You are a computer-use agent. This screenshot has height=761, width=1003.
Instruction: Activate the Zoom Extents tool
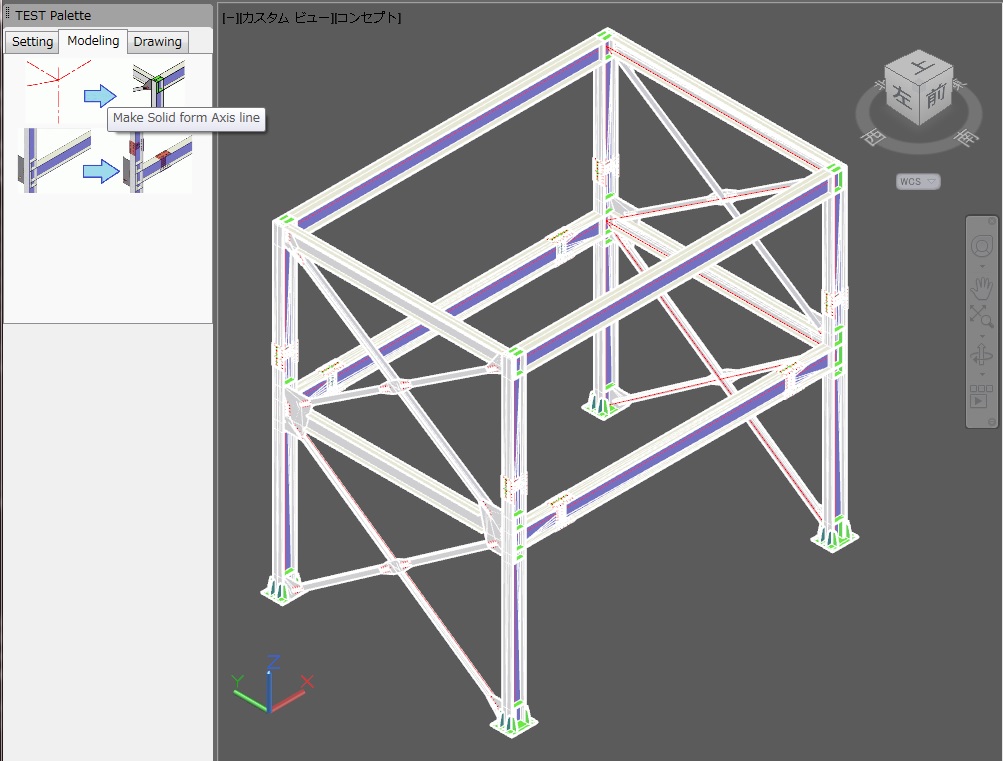(980, 316)
